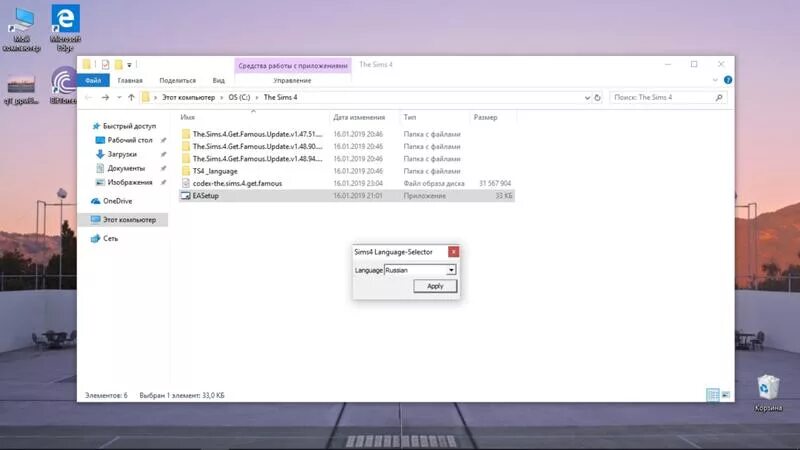Click the OneDrive cloud icon
The image size is (800, 450).
(95, 201)
